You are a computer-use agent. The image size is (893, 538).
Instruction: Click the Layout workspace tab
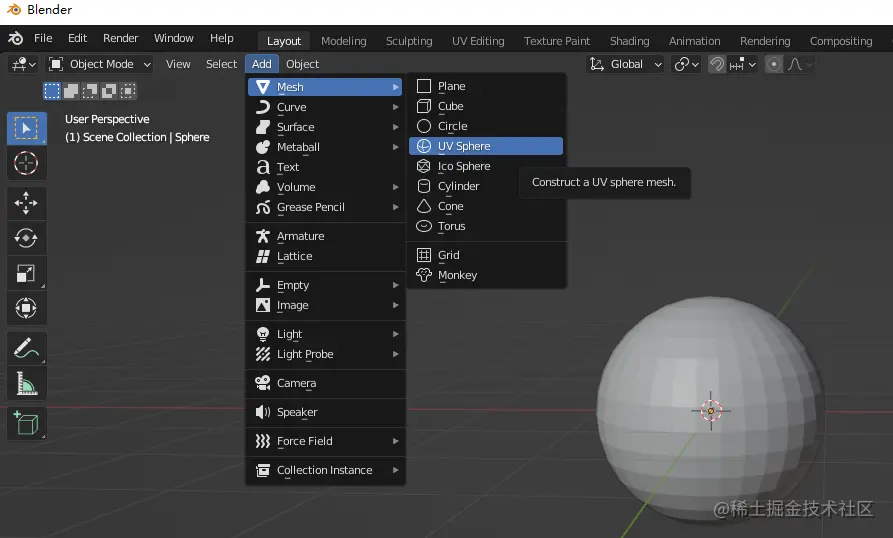click(x=284, y=41)
